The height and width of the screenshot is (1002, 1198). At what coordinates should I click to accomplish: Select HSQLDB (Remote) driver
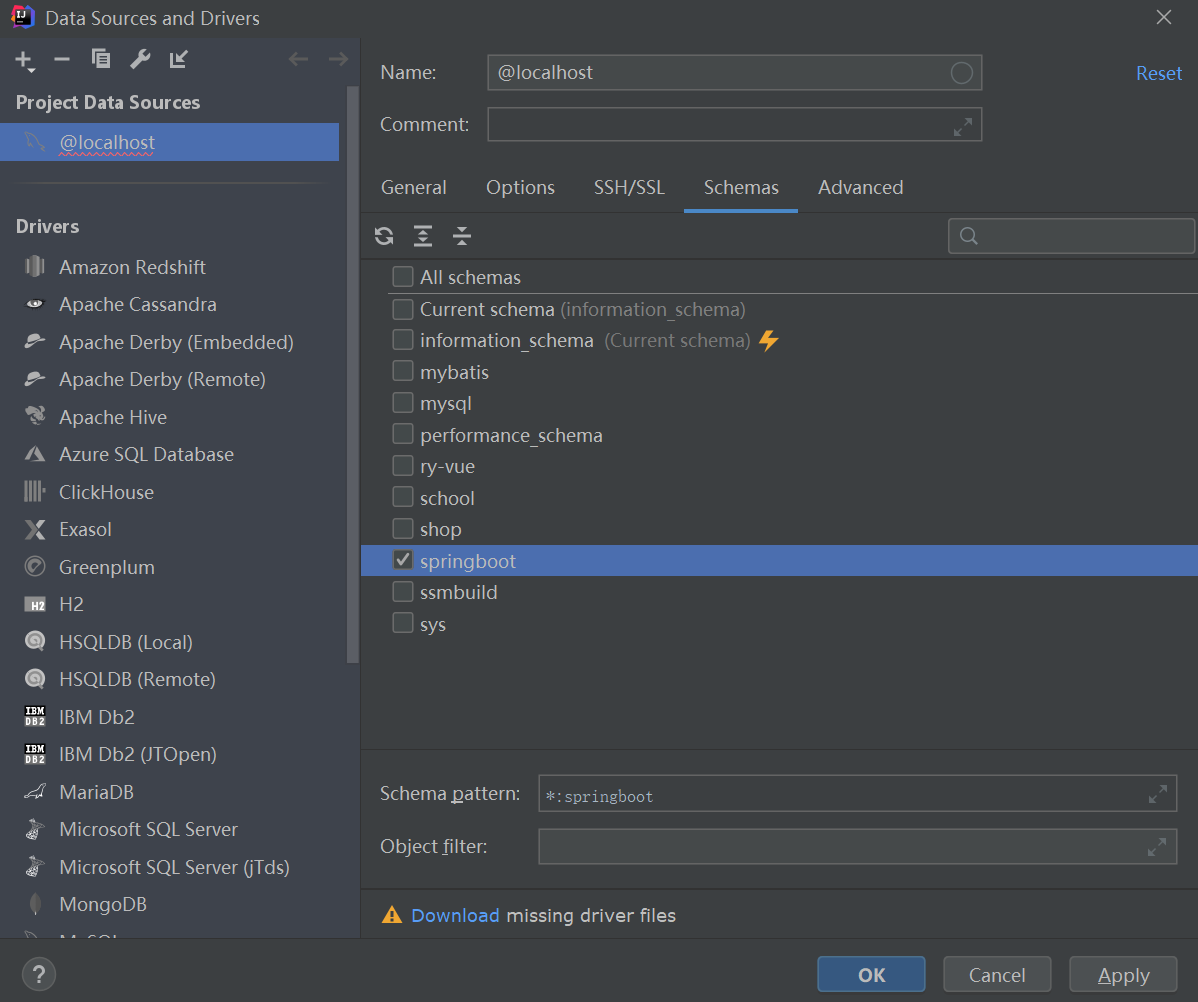tap(137, 679)
